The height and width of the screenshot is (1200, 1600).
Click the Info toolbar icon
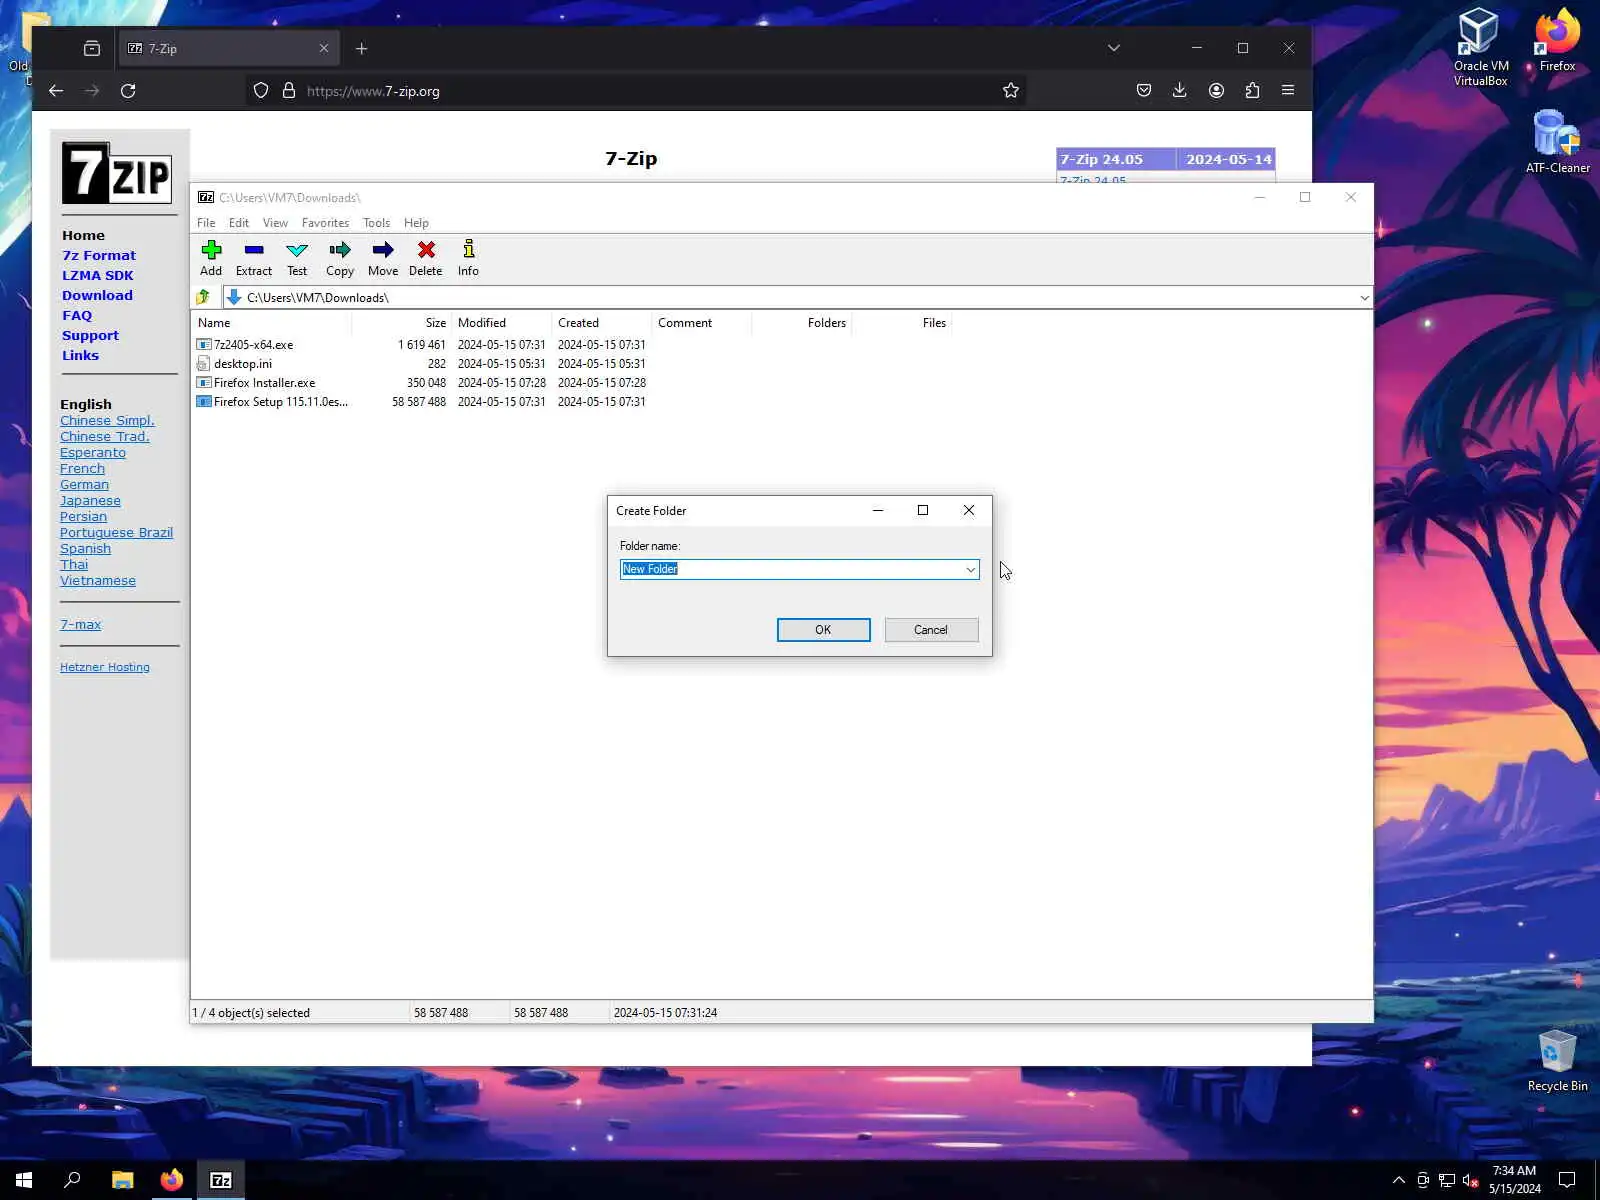pos(468,258)
